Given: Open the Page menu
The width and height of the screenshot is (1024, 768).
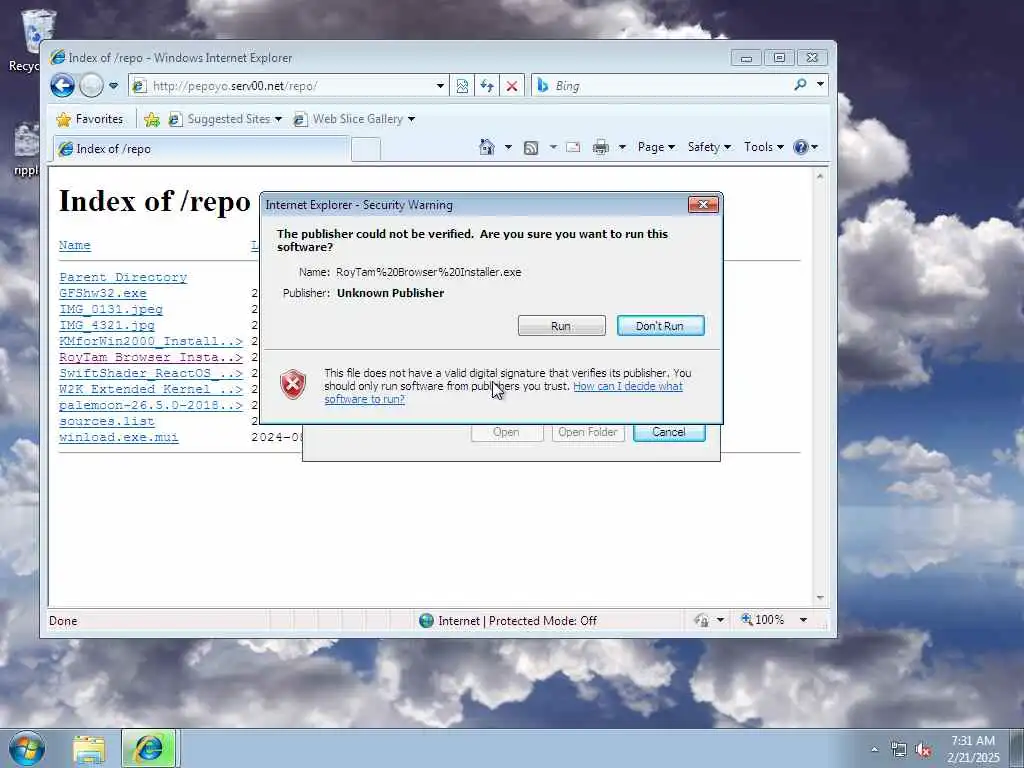Looking at the screenshot, I should tap(656, 147).
